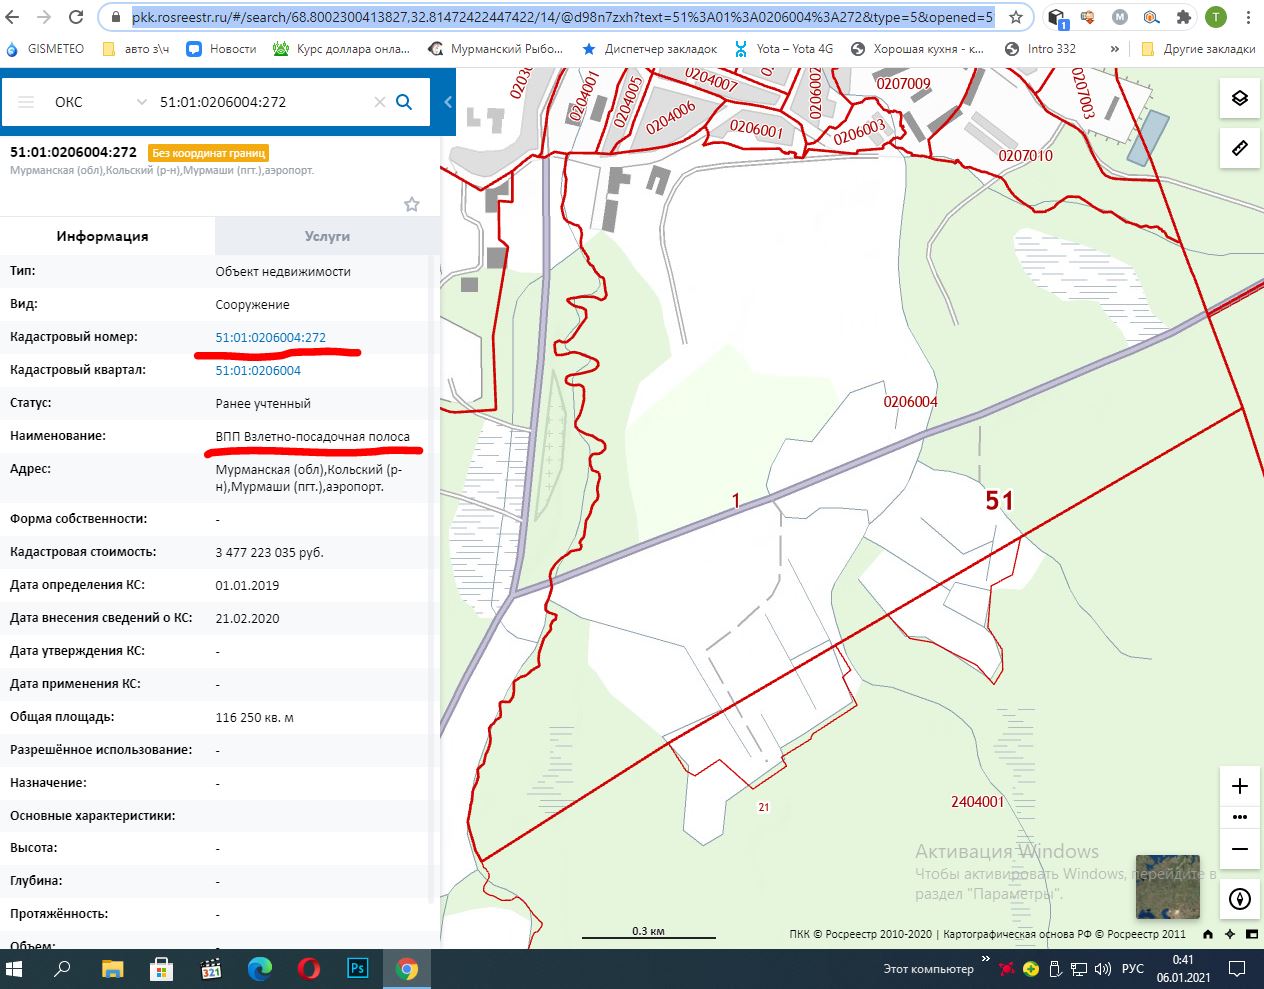Viewport: 1264px width, 989px height.
Task: Zoom in the map with plus
Action: point(1239,786)
